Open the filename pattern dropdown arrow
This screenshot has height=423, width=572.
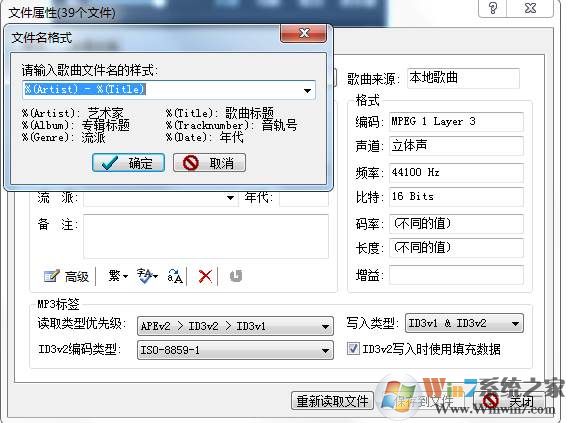(x=307, y=90)
